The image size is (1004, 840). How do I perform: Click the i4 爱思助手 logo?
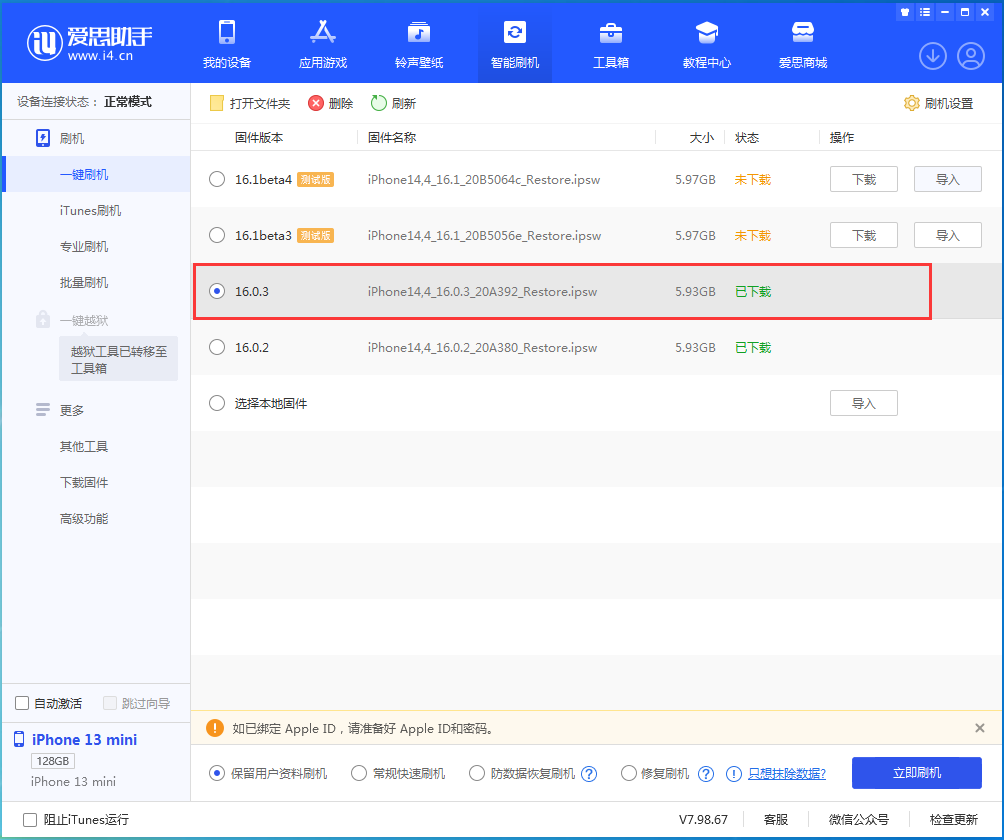pos(90,43)
